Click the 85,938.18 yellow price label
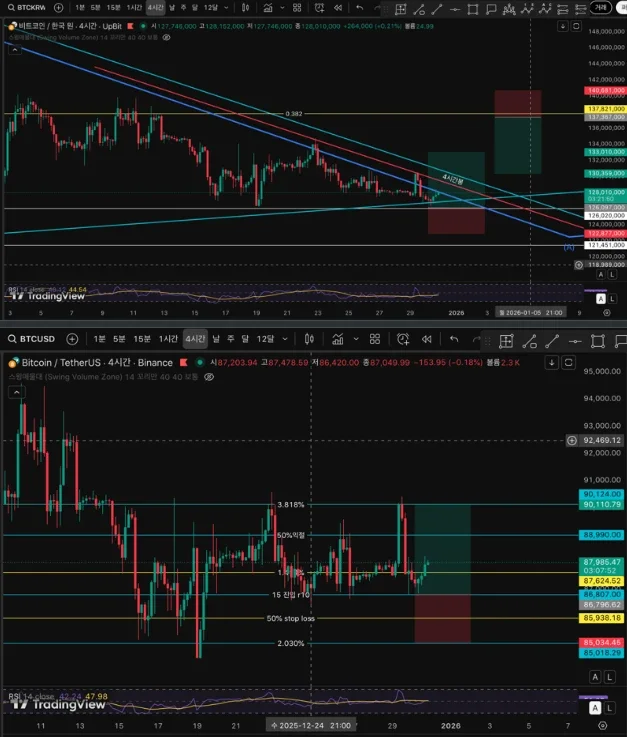This screenshot has height=737, width=627. click(x=602, y=618)
